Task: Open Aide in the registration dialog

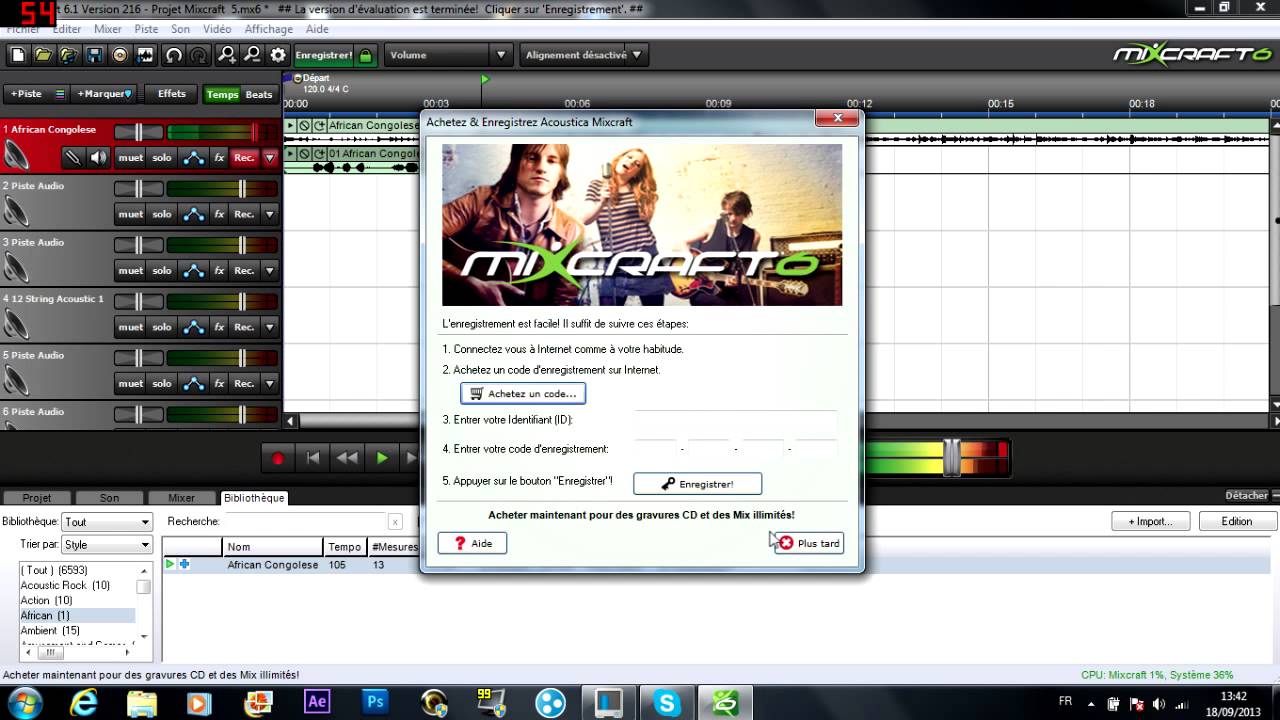Action: [472, 543]
